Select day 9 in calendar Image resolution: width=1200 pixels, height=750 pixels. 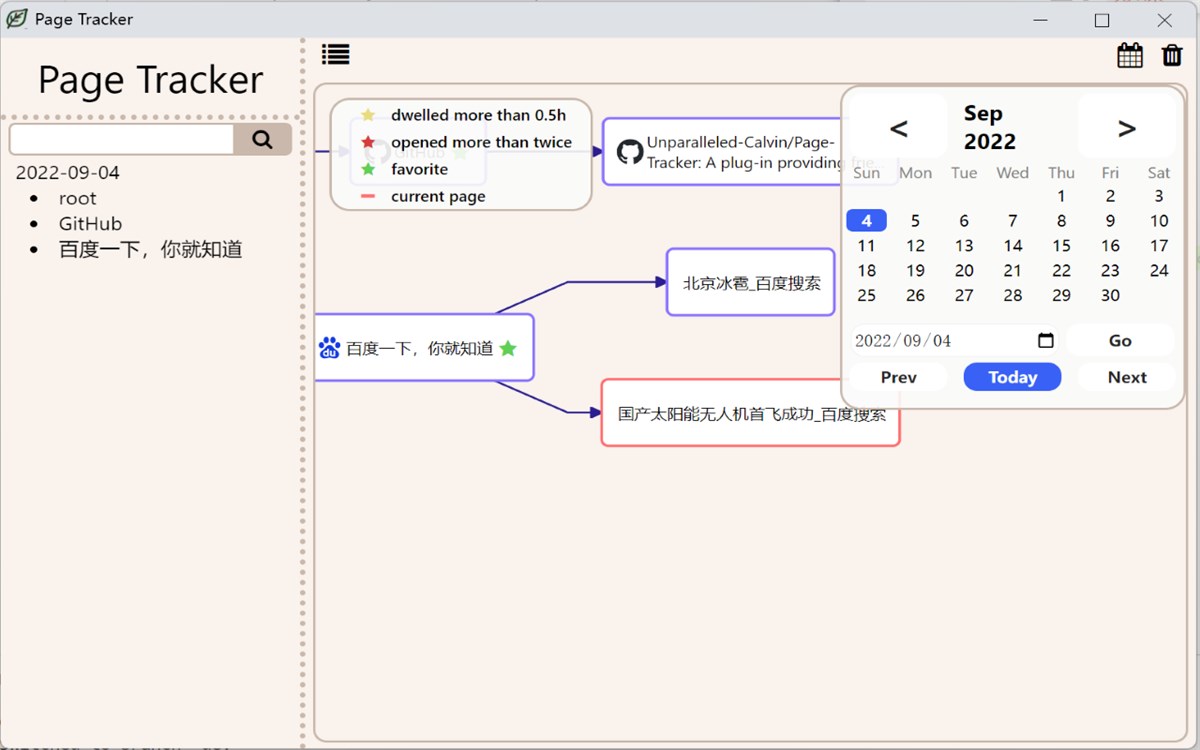pyautogui.click(x=1110, y=221)
